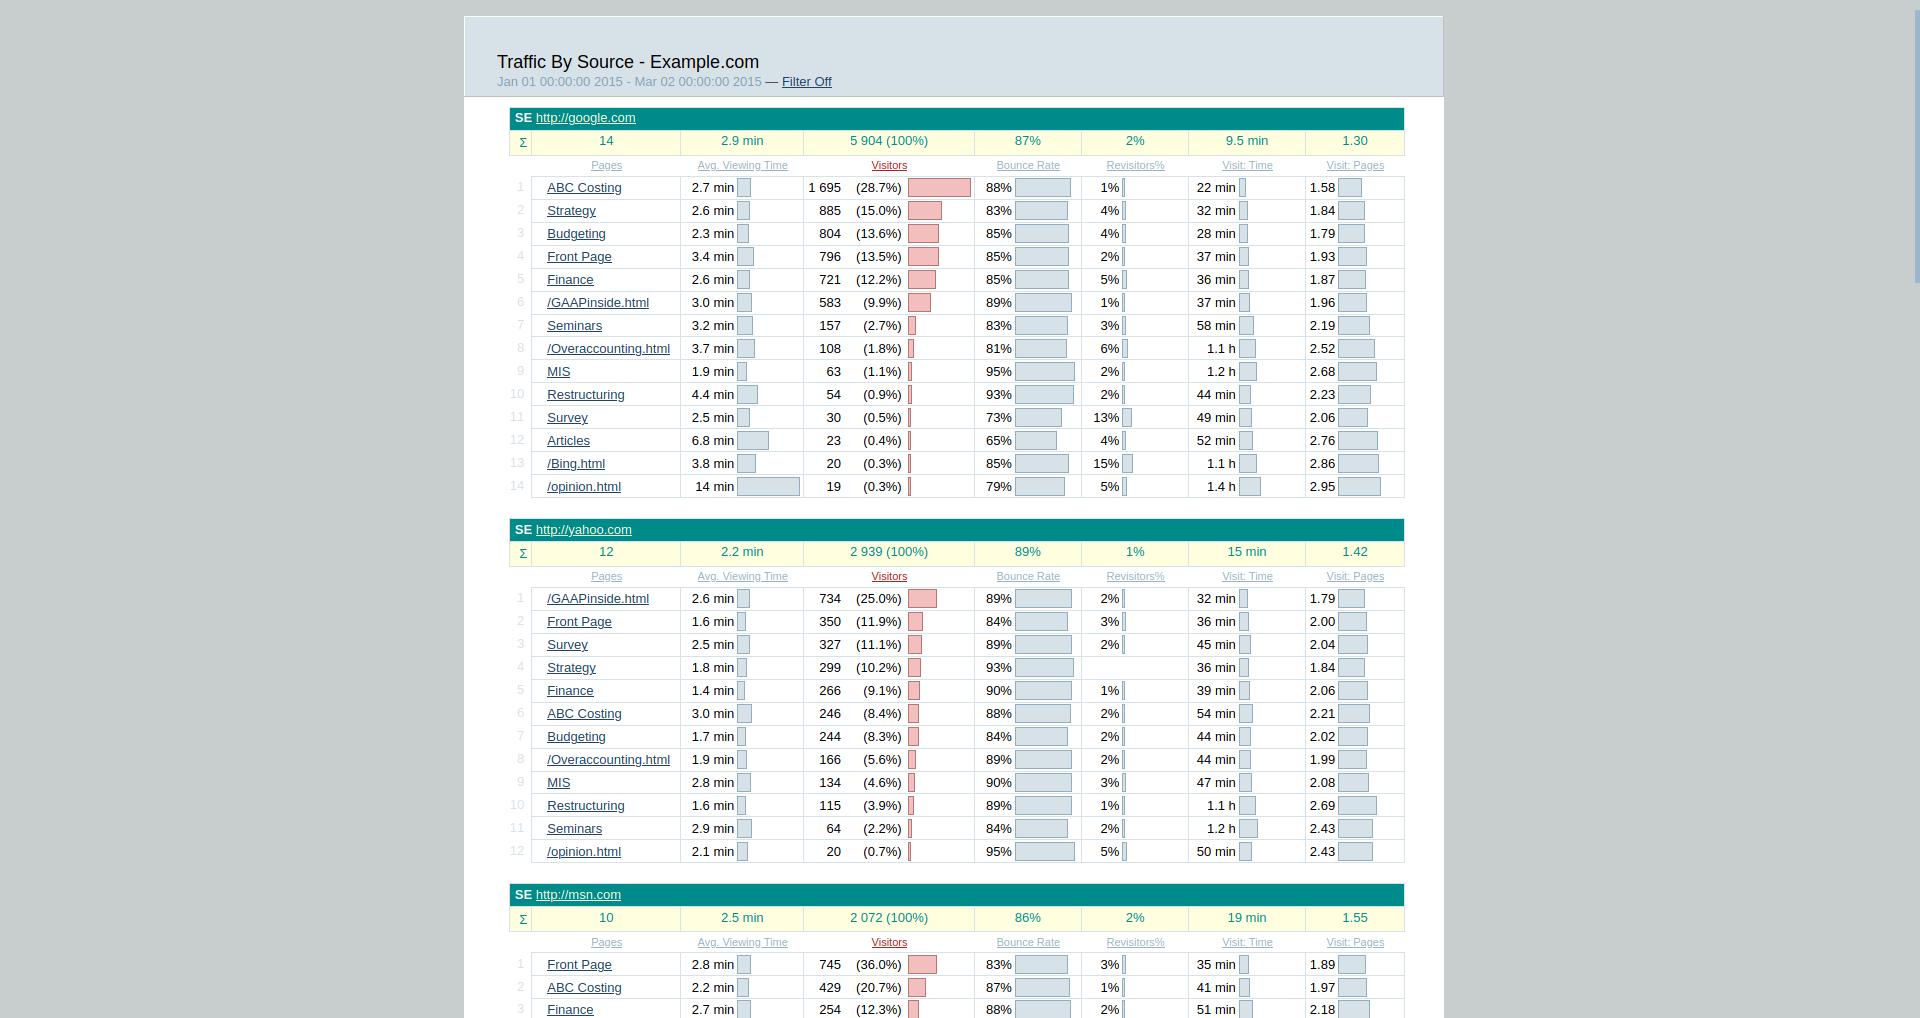Click the sigma icon in google.com summary row
Viewport: 1920px width, 1018px height.
[x=522, y=143]
